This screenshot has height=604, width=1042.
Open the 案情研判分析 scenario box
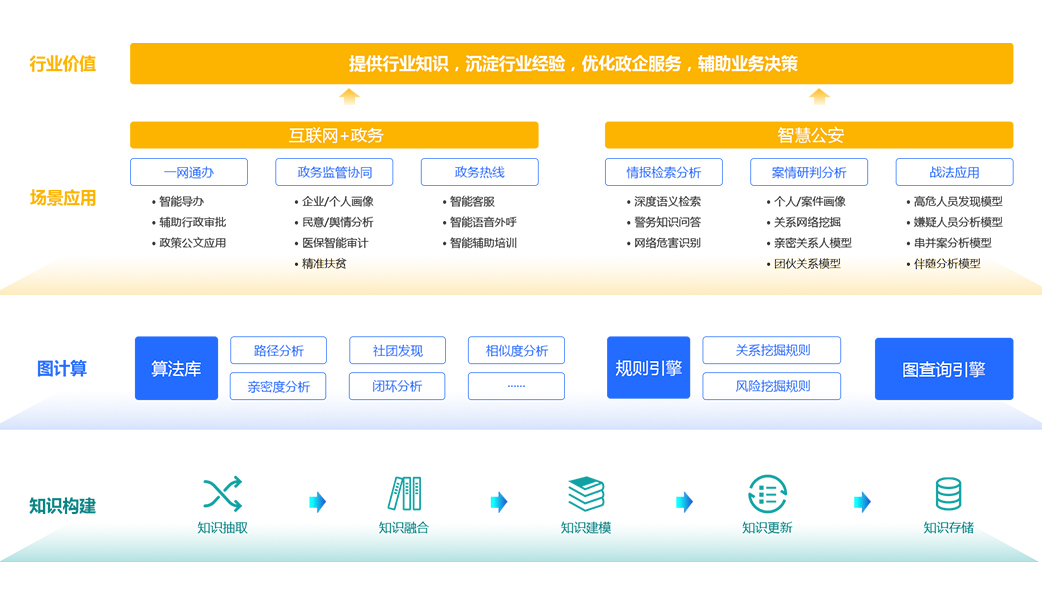(x=809, y=172)
